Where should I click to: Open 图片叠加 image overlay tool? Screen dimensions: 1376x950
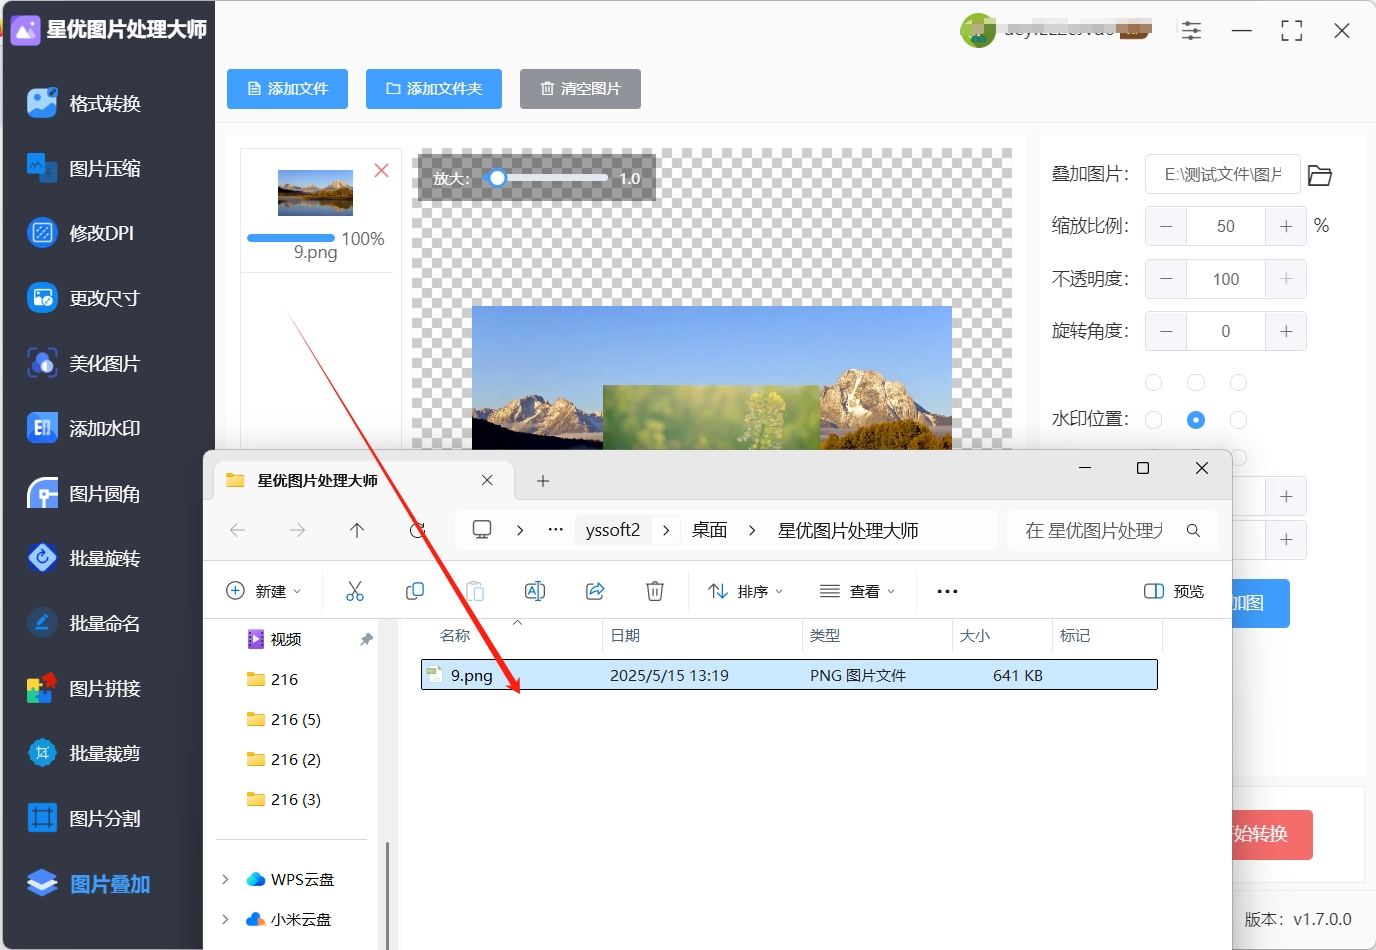90,884
